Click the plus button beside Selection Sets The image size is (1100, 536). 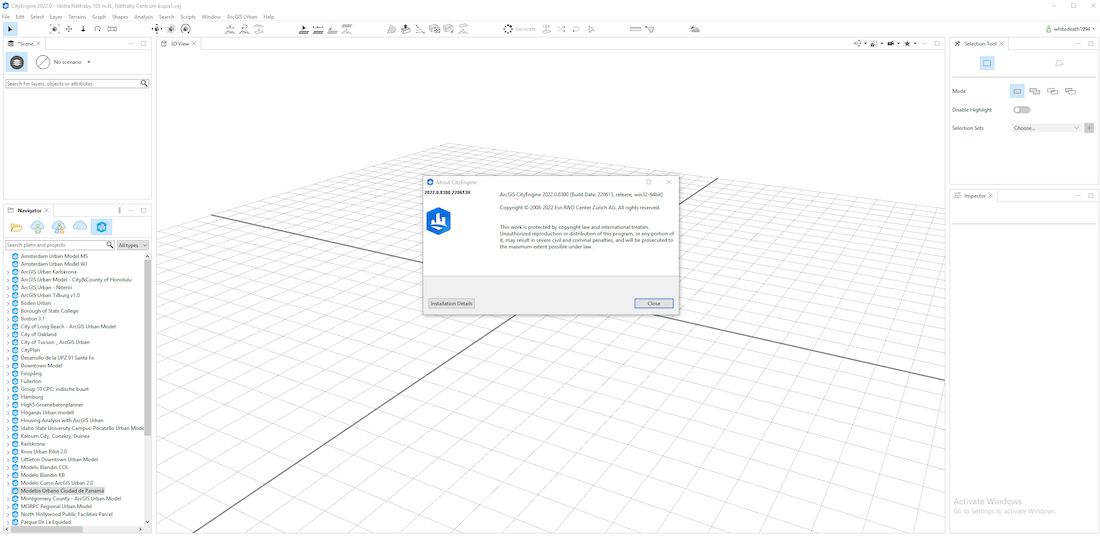1089,128
